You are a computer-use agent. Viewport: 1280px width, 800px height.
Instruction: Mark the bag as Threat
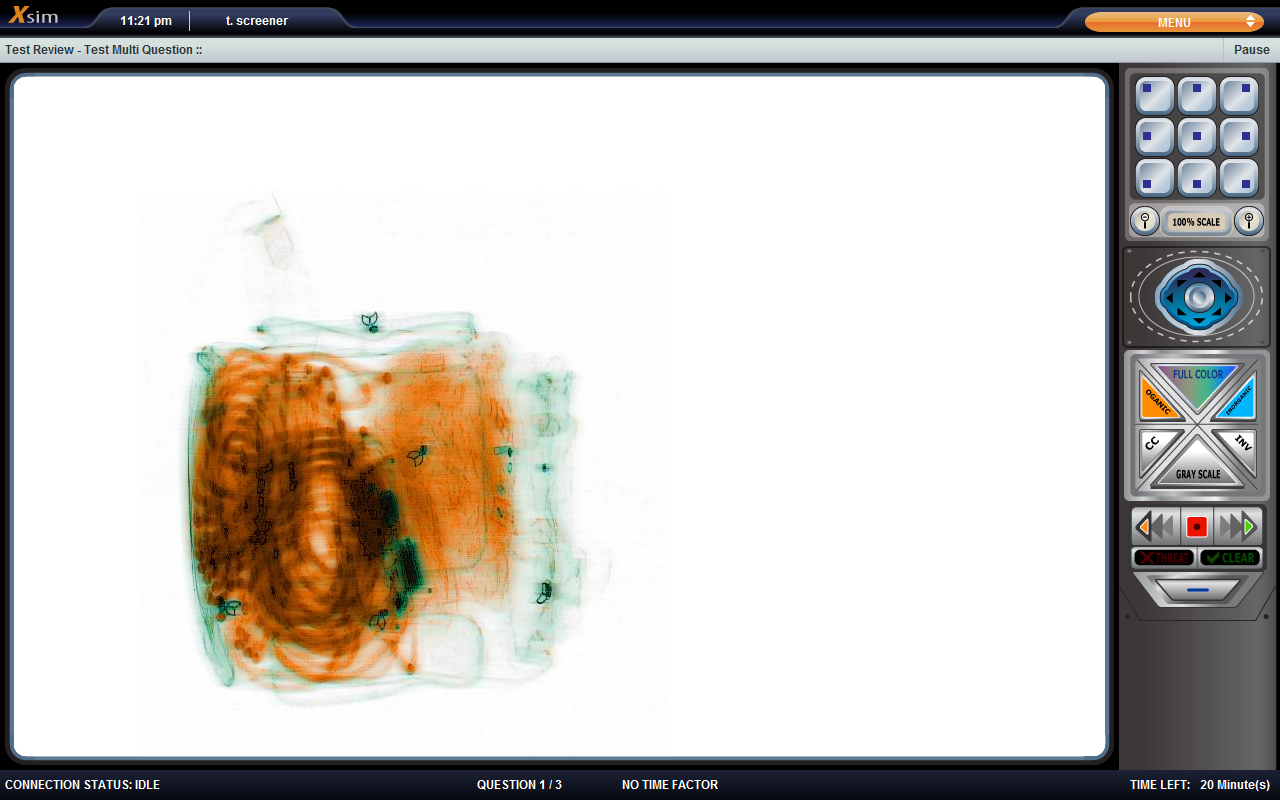pos(1163,558)
